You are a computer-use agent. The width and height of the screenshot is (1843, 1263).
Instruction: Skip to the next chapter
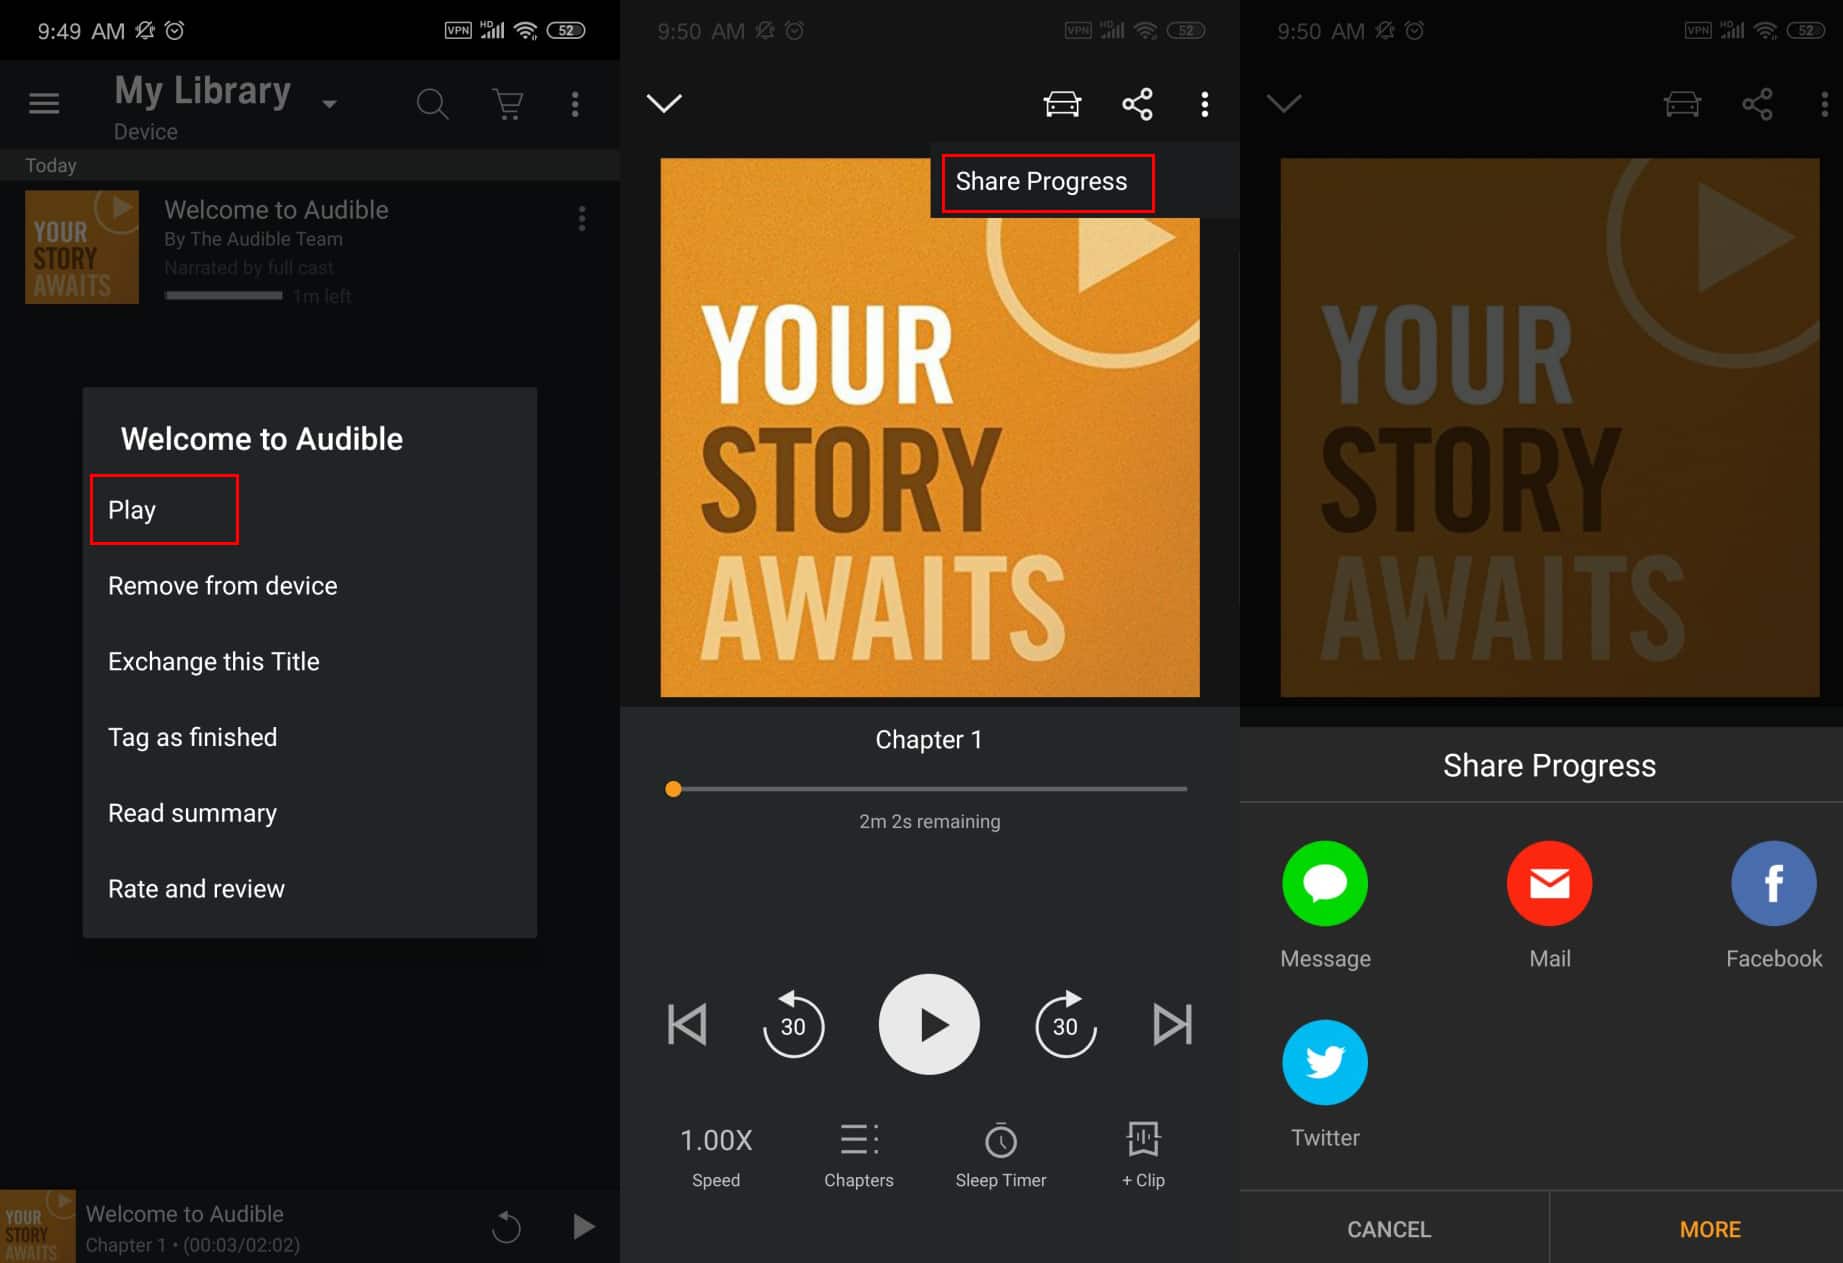(1172, 1025)
